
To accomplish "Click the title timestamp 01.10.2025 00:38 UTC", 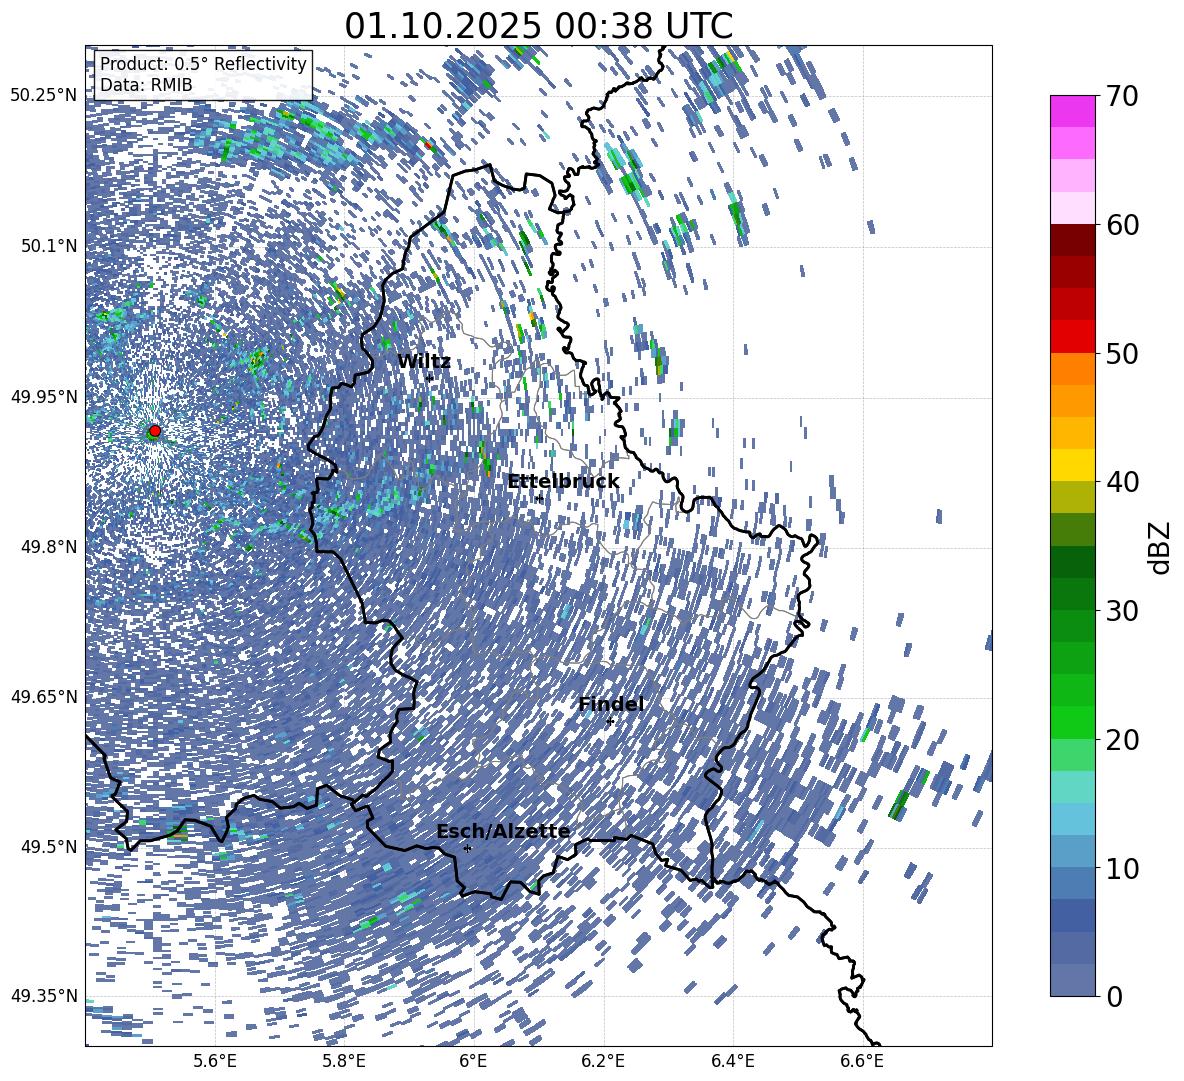I will point(538,26).
